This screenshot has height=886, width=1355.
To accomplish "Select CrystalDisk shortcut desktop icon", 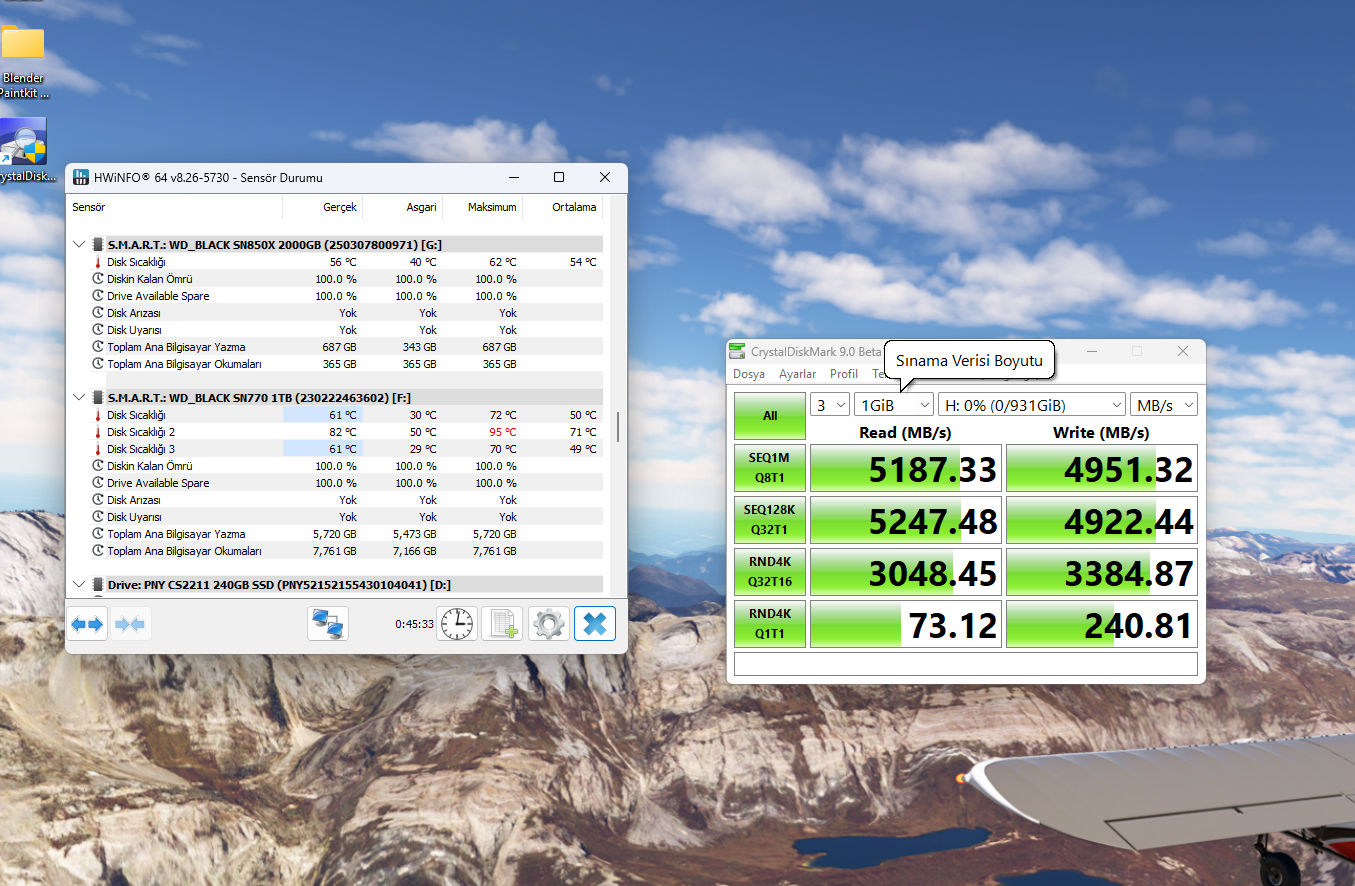I will tap(23, 150).
